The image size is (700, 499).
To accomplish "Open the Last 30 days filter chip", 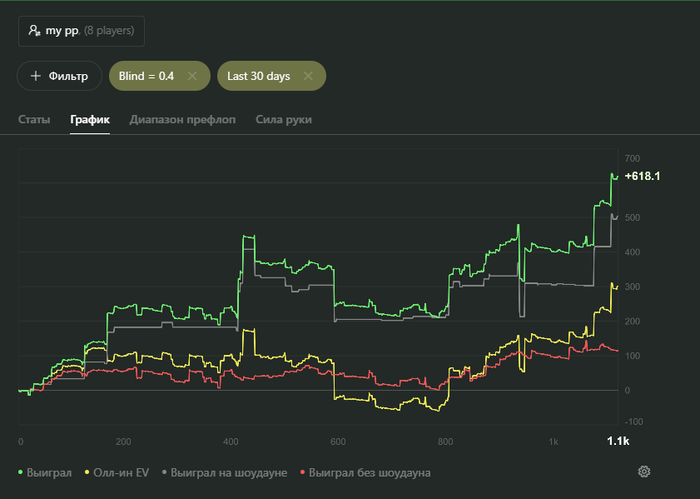I will point(257,76).
